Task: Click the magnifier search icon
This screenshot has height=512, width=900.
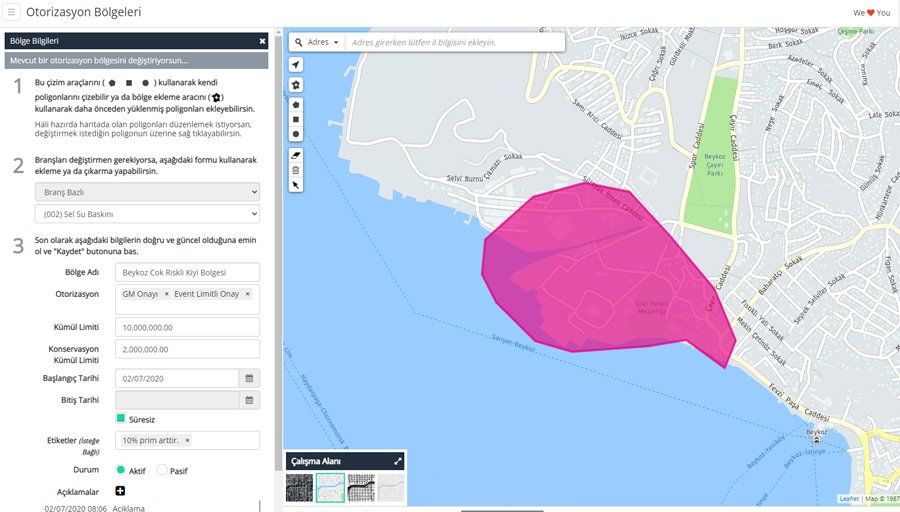Action: 298,42
